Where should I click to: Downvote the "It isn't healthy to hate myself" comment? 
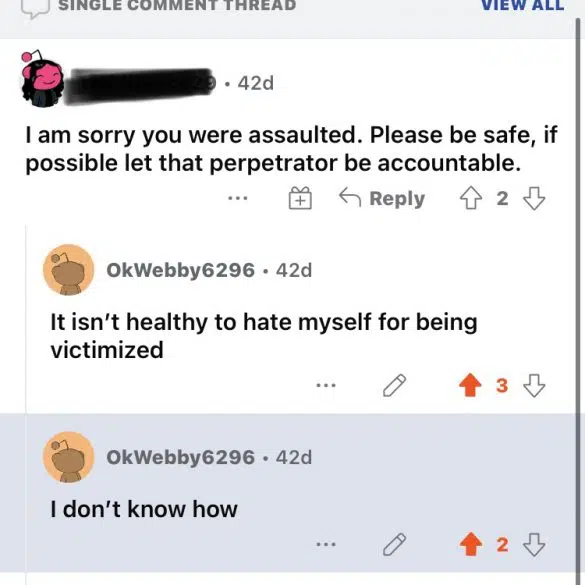(x=534, y=385)
